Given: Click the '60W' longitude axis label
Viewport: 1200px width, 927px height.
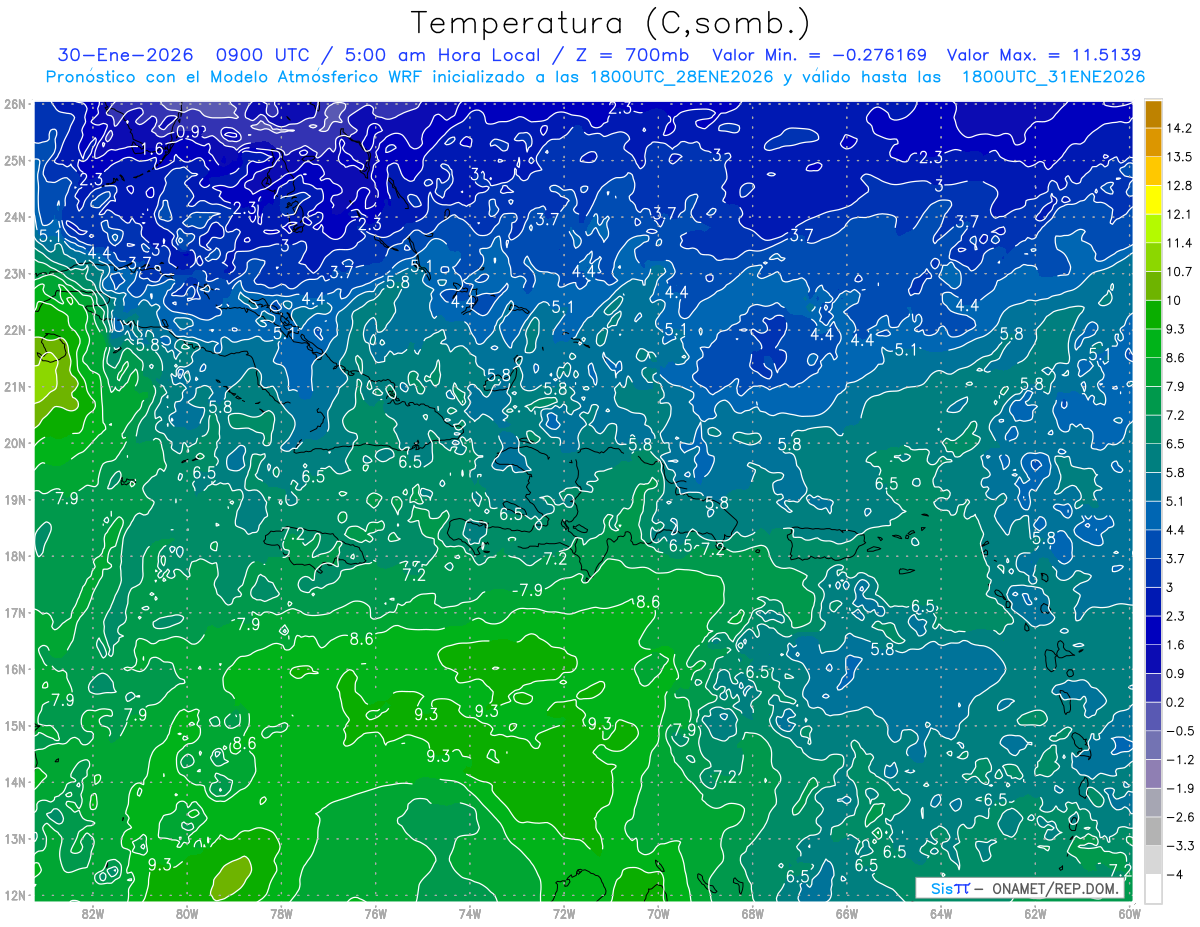Looking at the screenshot, I should pyautogui.click(x=1128, y=914).
